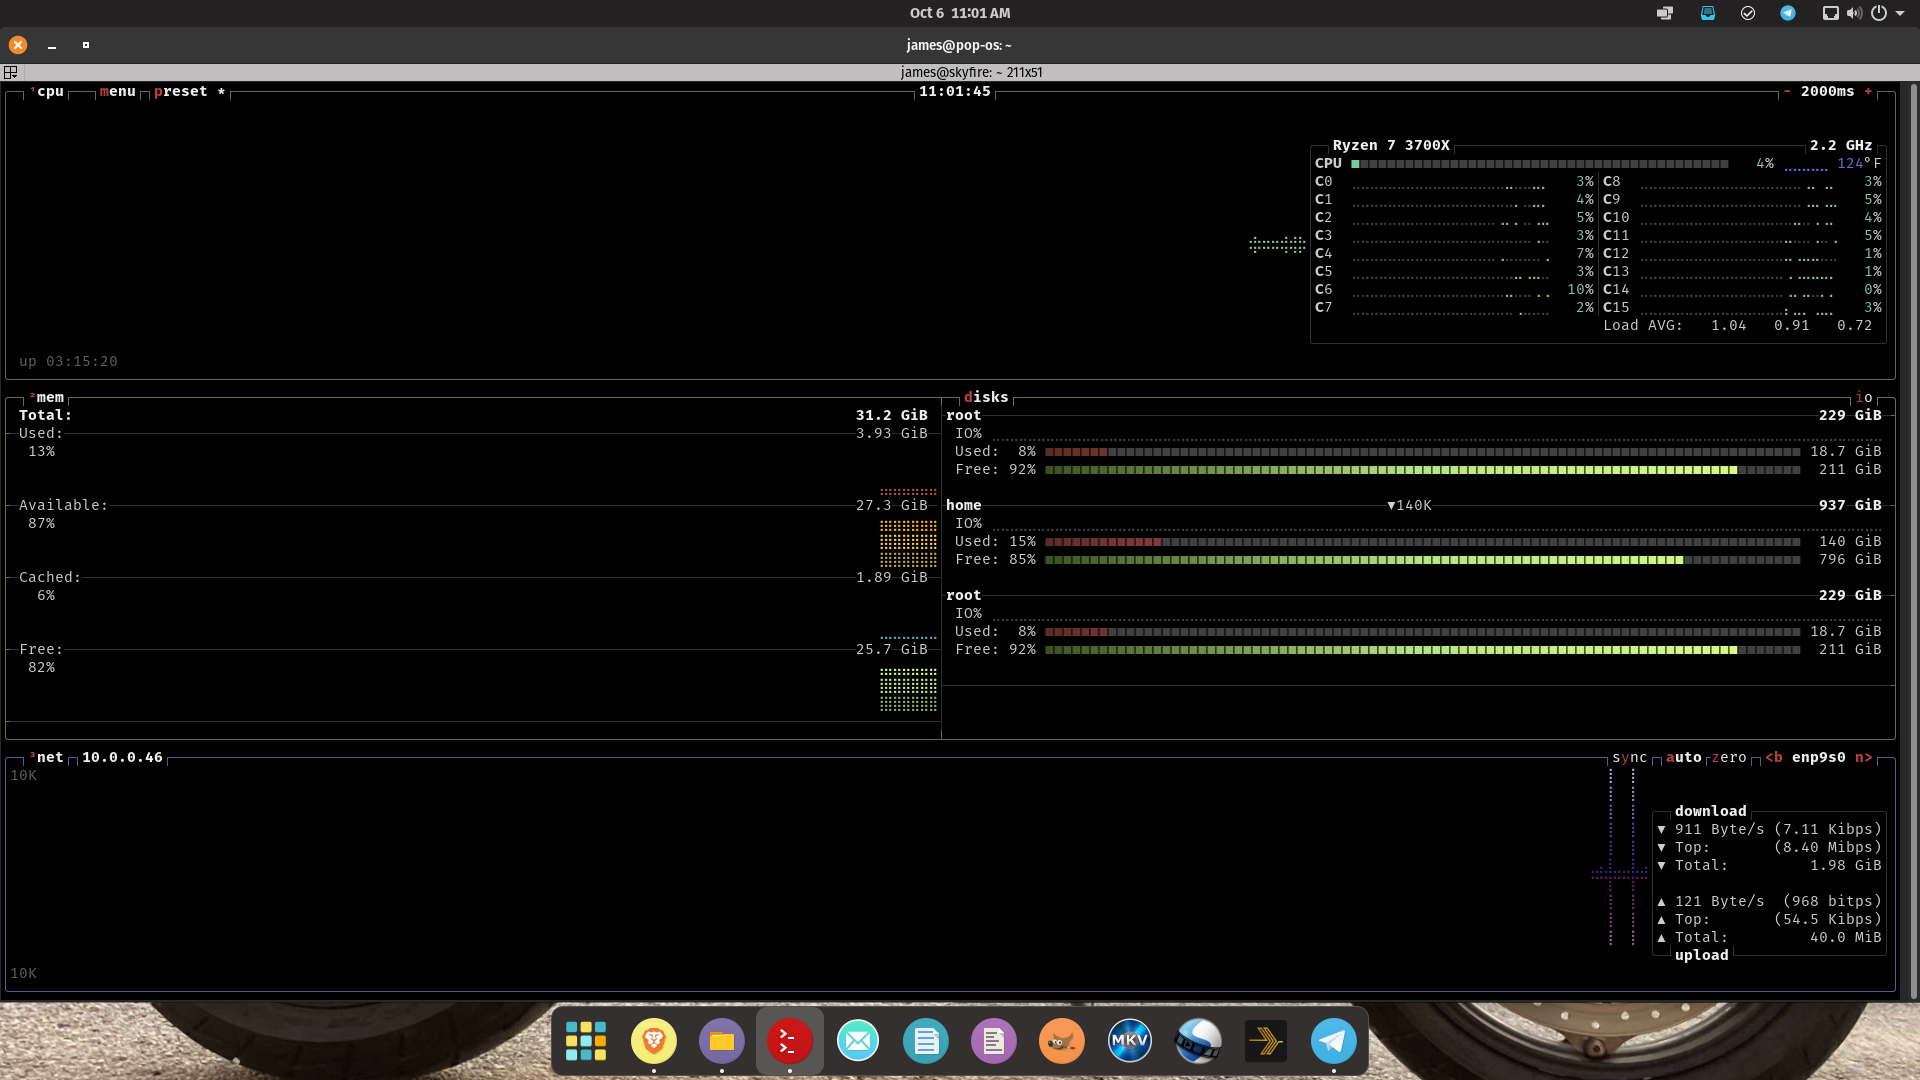Open GIMP from the dock

point(1061,1041)
